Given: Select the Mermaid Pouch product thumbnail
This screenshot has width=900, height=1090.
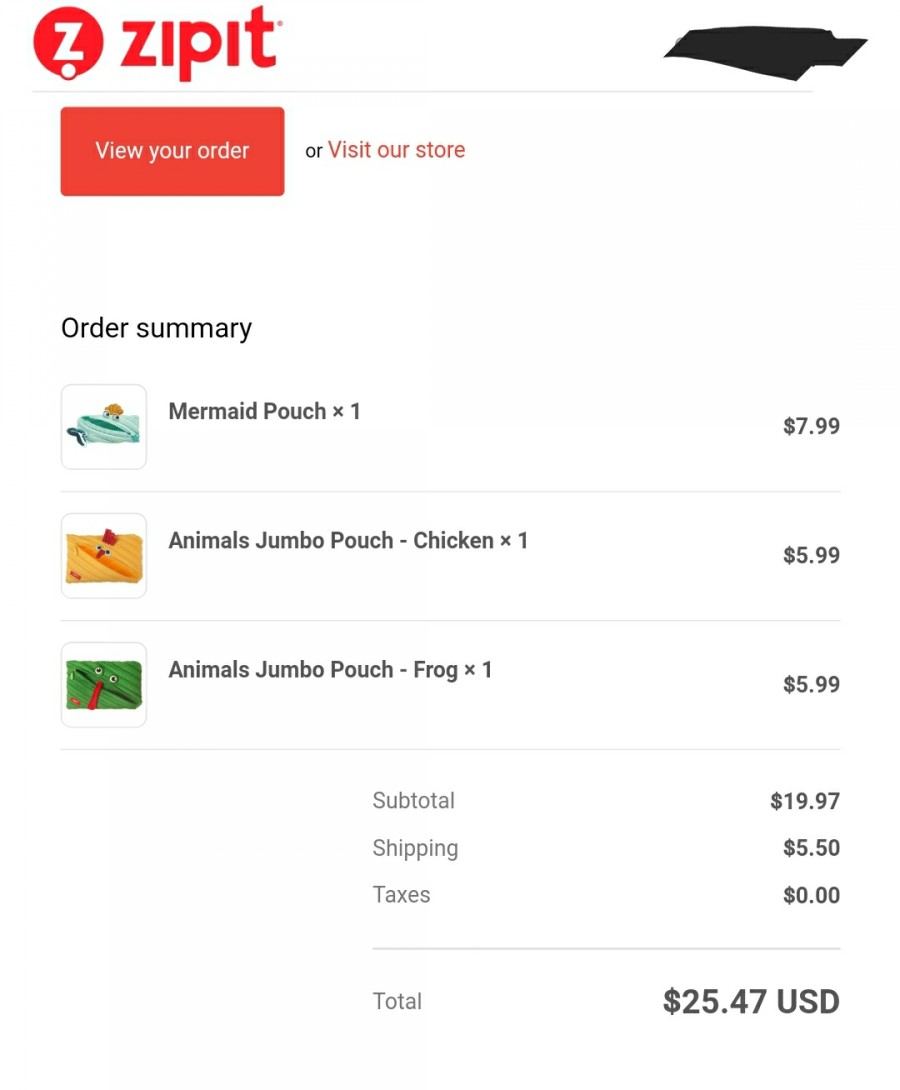Looking at the screenshot, I should pyautogui.click(x=104, y=426).
